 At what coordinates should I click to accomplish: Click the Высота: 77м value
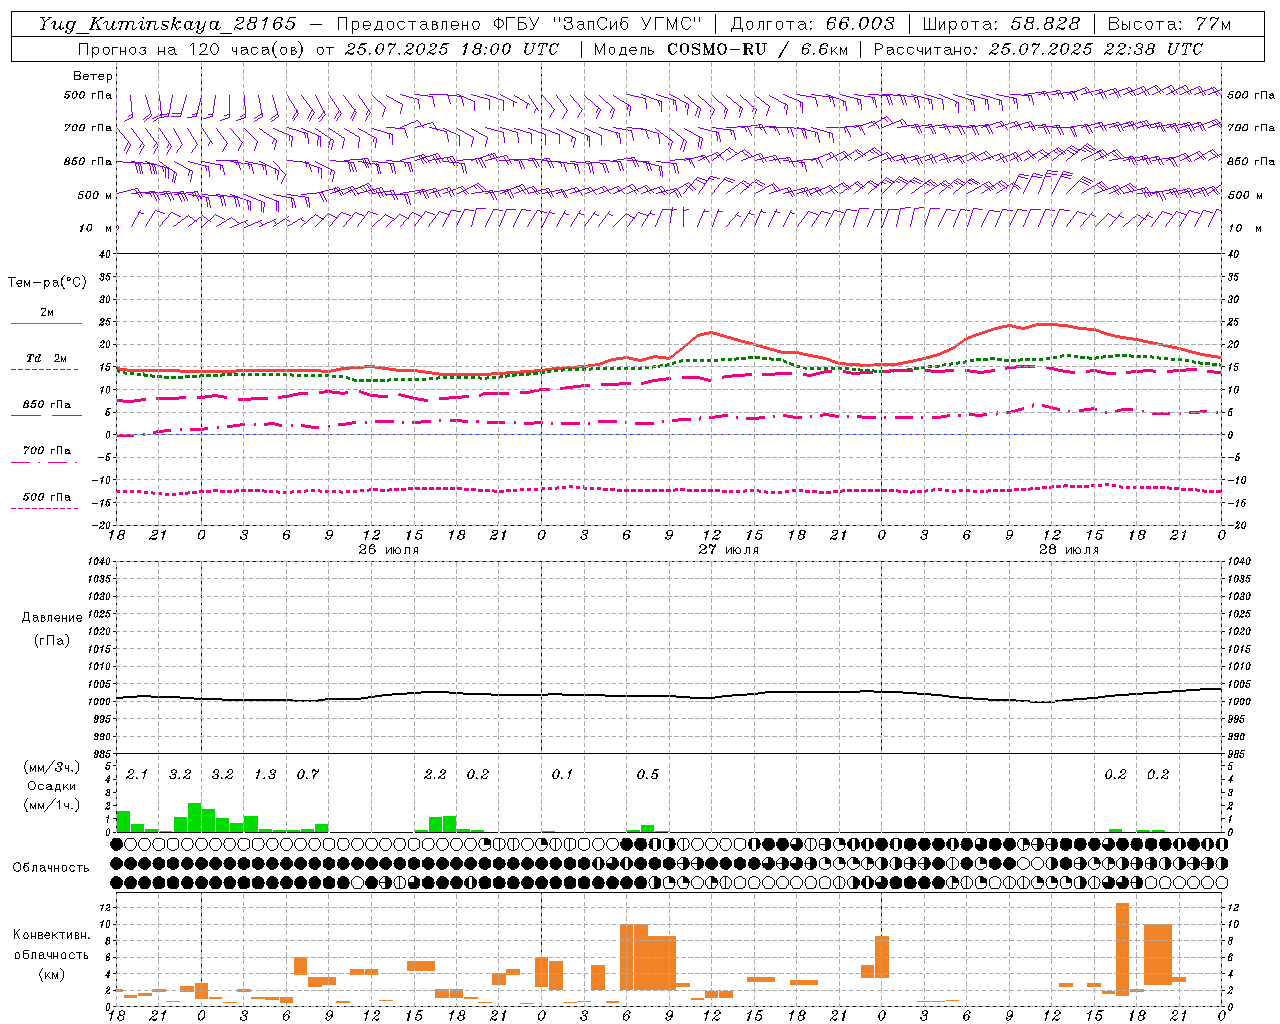(x=1169, y=24)
